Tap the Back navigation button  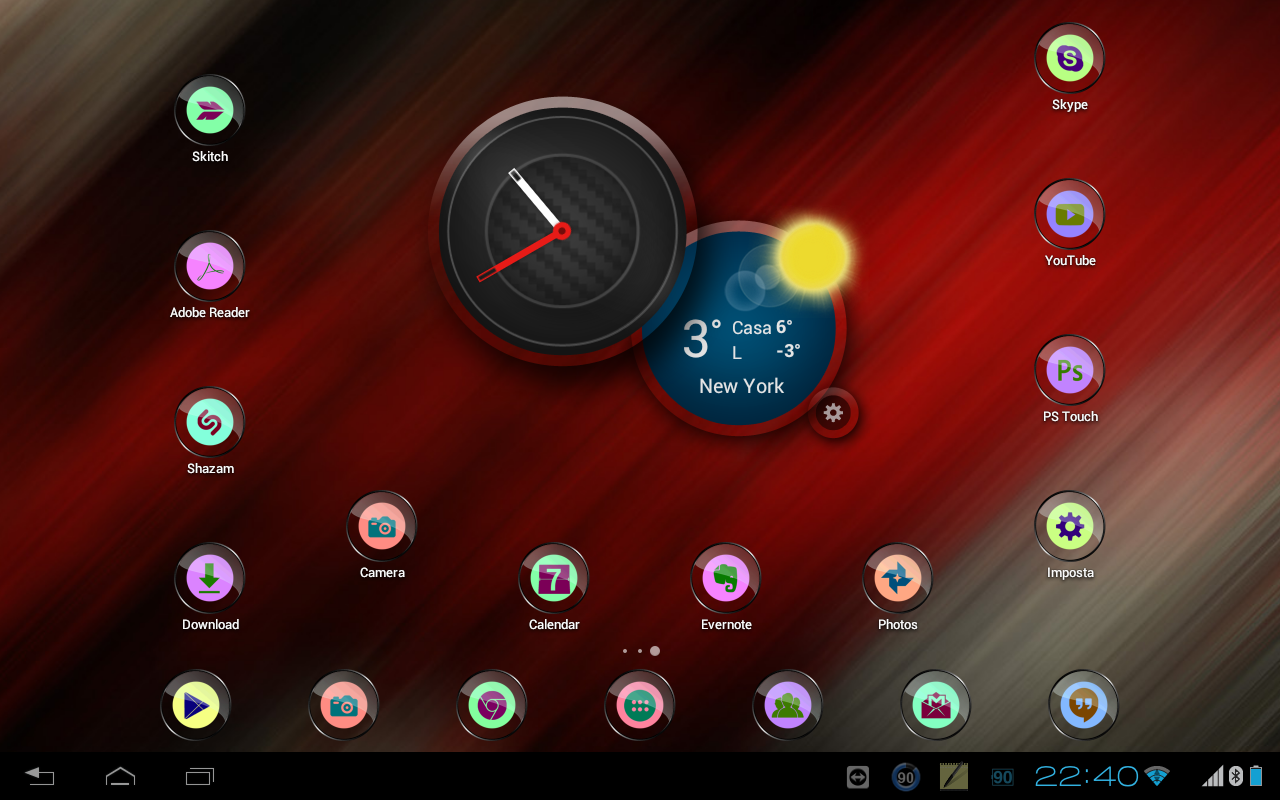coord(40,776)
